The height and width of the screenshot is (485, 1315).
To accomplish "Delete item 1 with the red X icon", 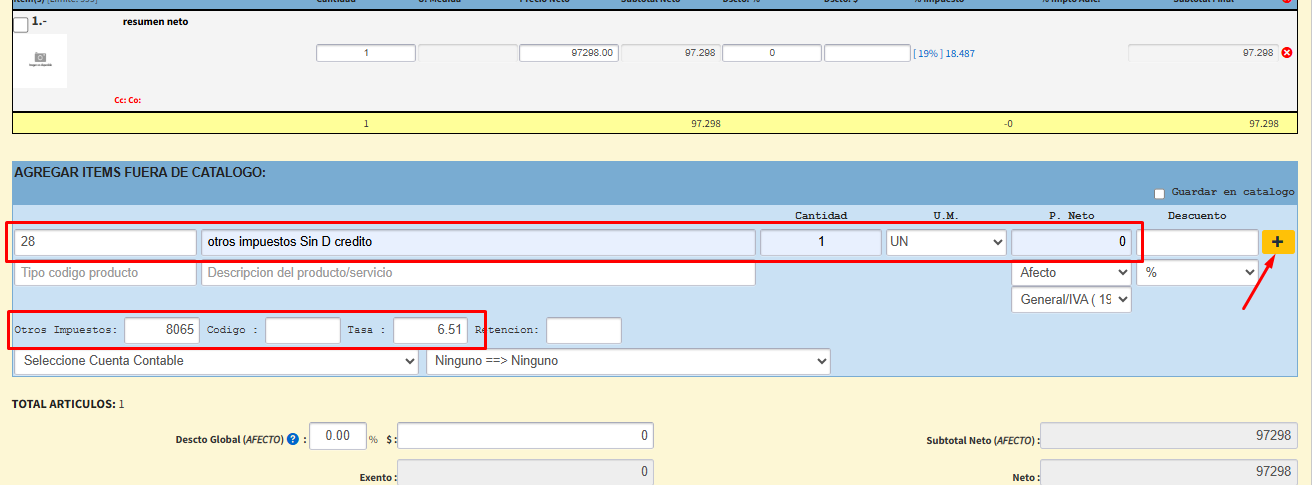I will [1288, 53].
